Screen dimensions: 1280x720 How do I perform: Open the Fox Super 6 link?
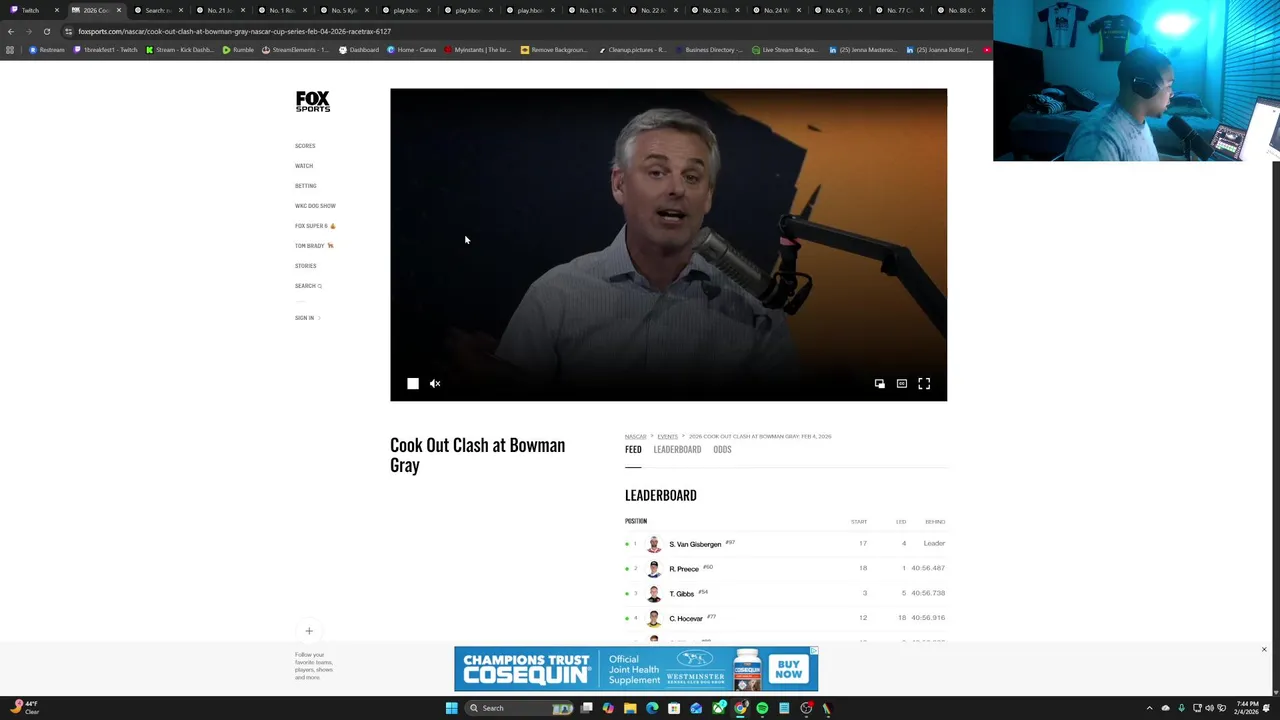tap(315, 226)
